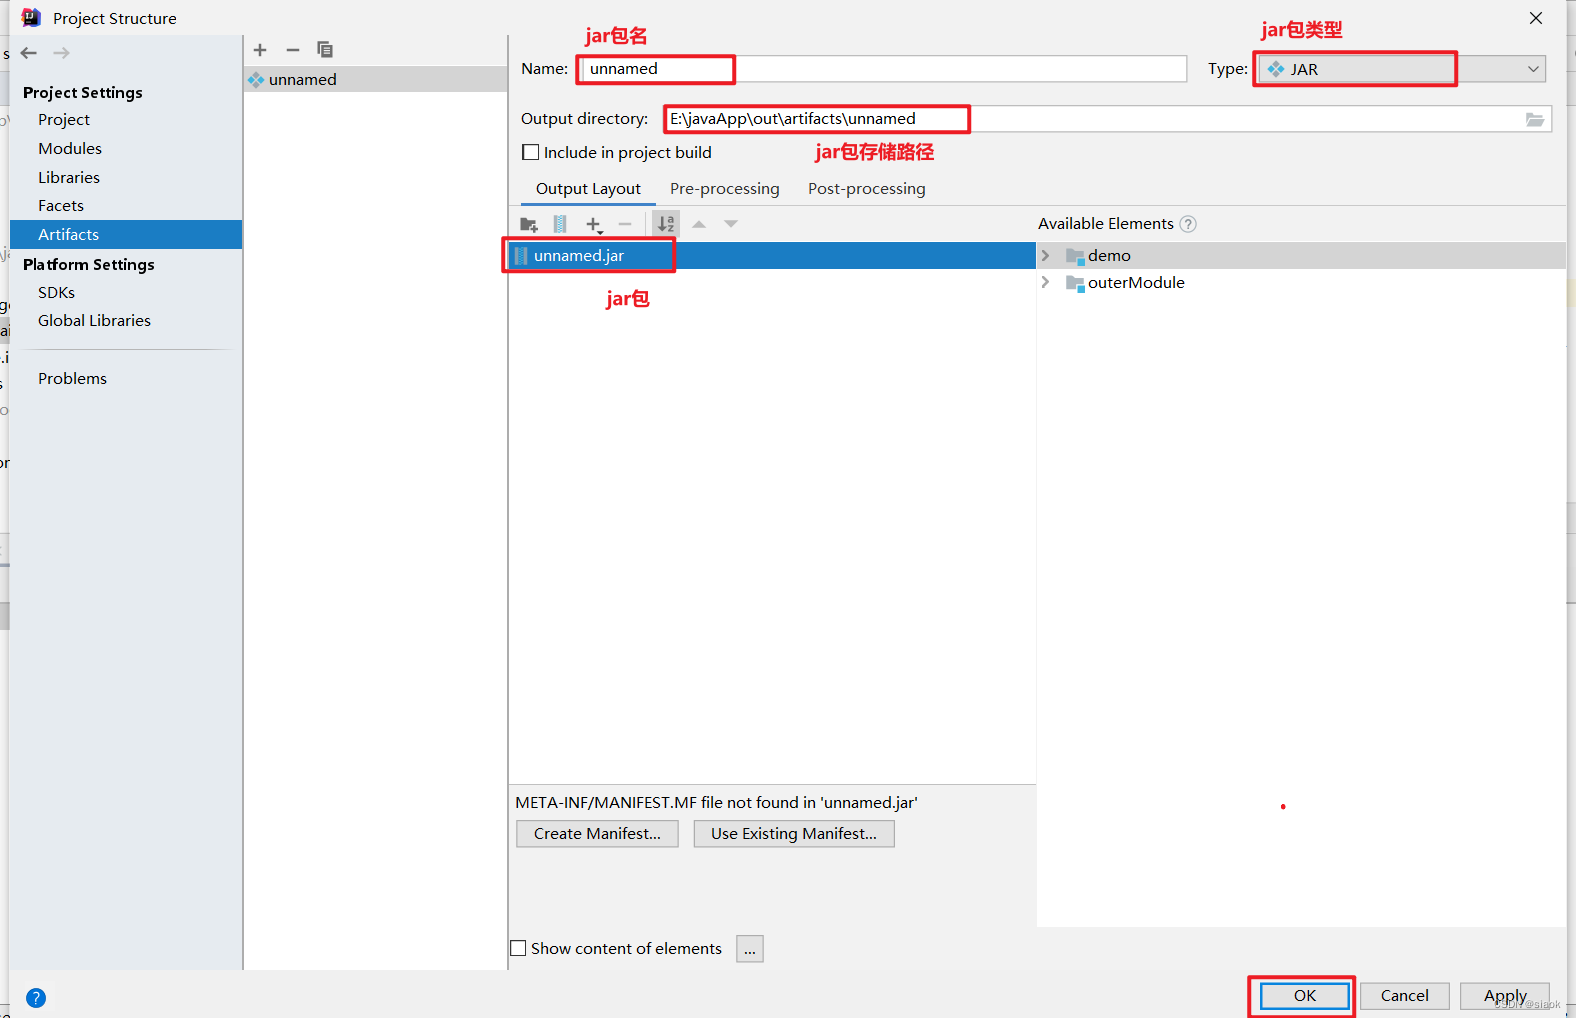The height and width of the screenshot is (1018, 1576).
Task: Move element up with arrow icon
Action: point(699,224)
